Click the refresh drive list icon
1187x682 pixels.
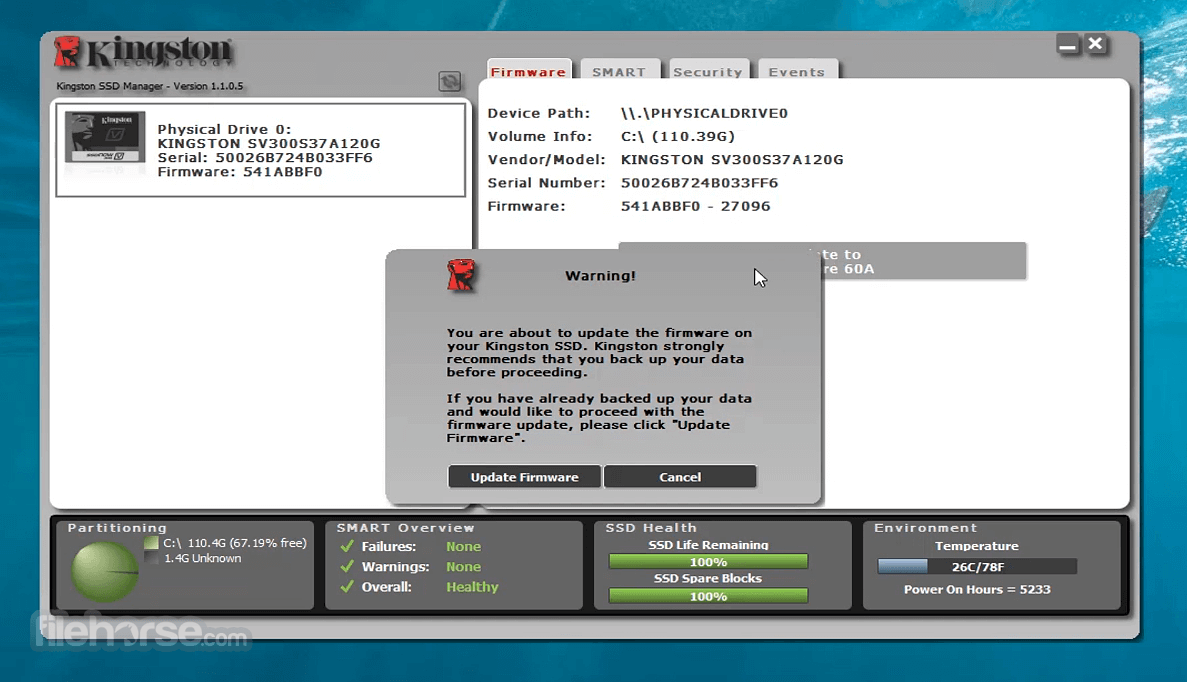[450, 81]
